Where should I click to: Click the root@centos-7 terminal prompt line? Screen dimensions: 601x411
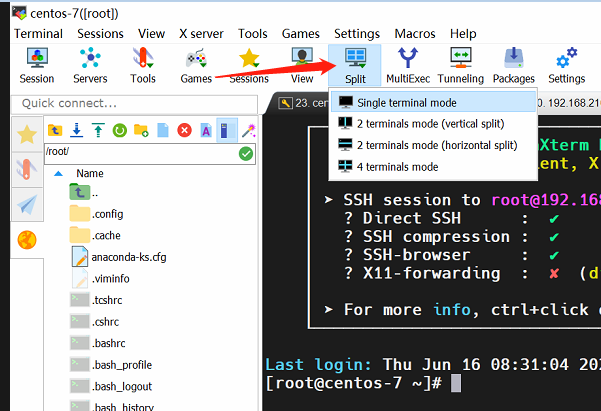363,383
